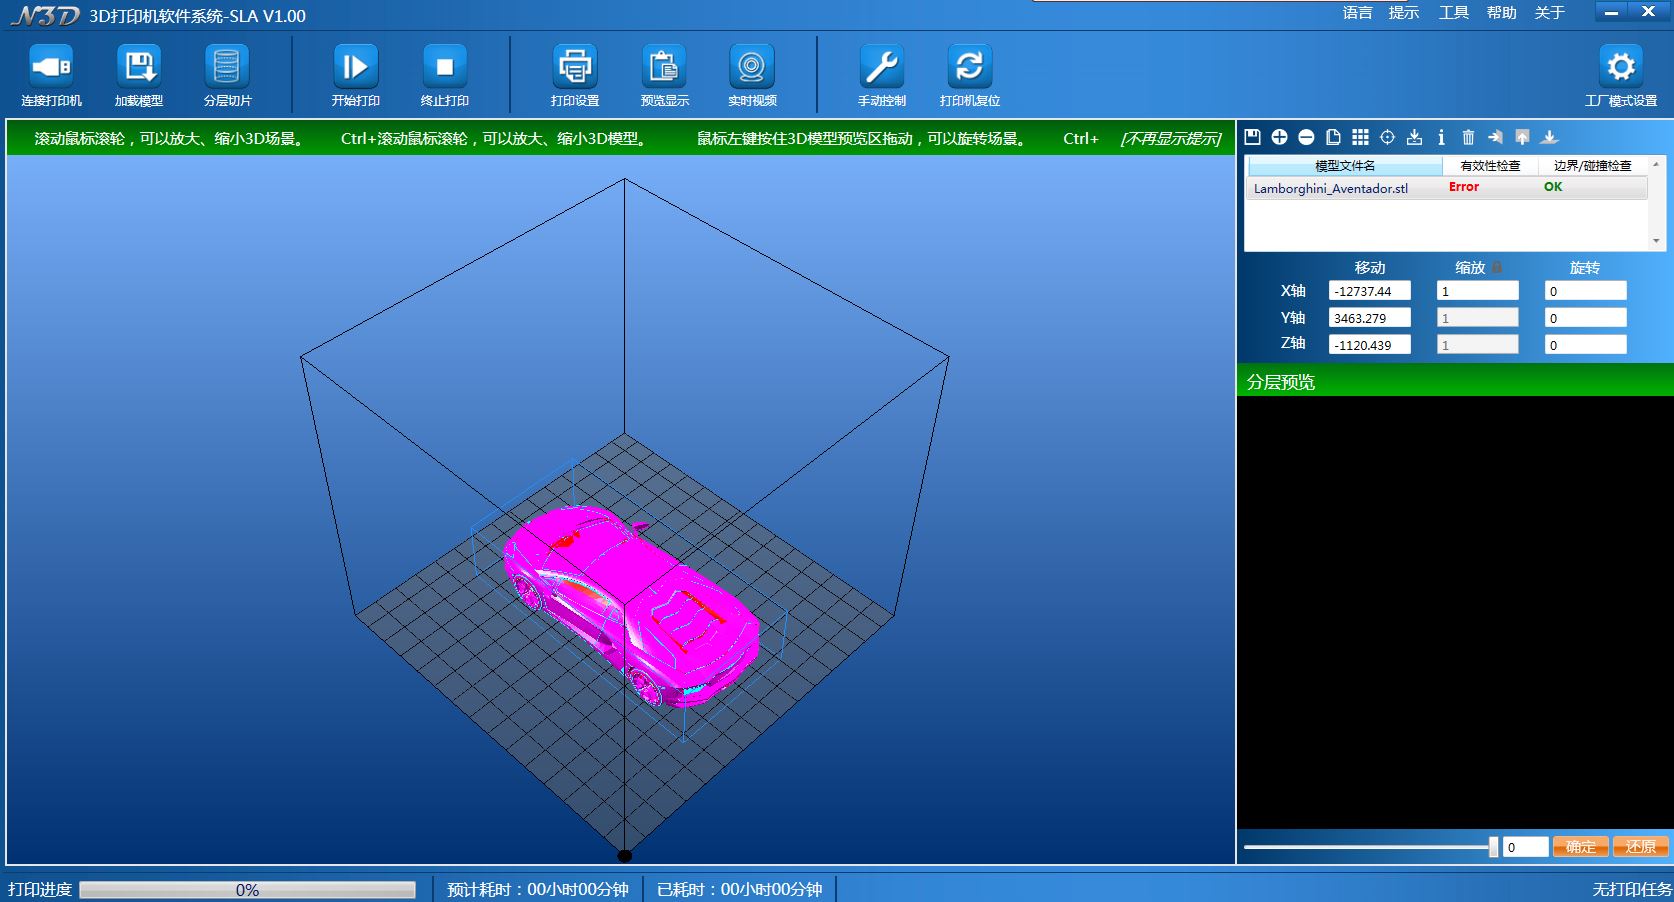Click the 分层预览 layer preview header
This screenshot has height=902, width=1674.
click(1455, 381)
